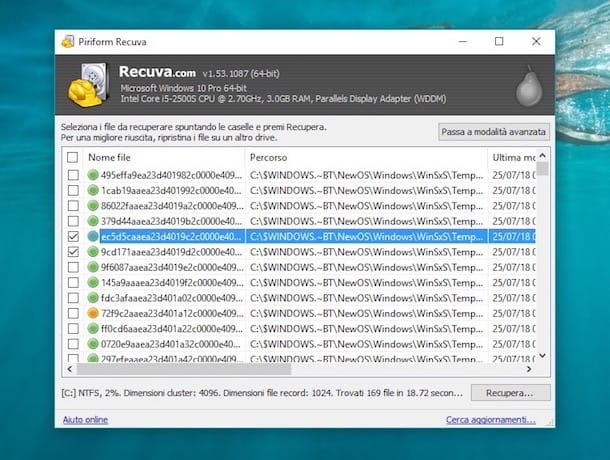The height and width of the screenshot is (460, 610).
Task: Select file name 0720e9aaea23d401a32c0000e40...
Action: tap(171, 344)
